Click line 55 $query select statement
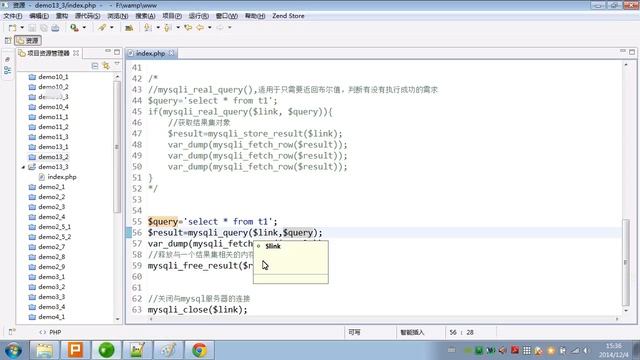This screenshot has height=360, width=640. (212, 222)
